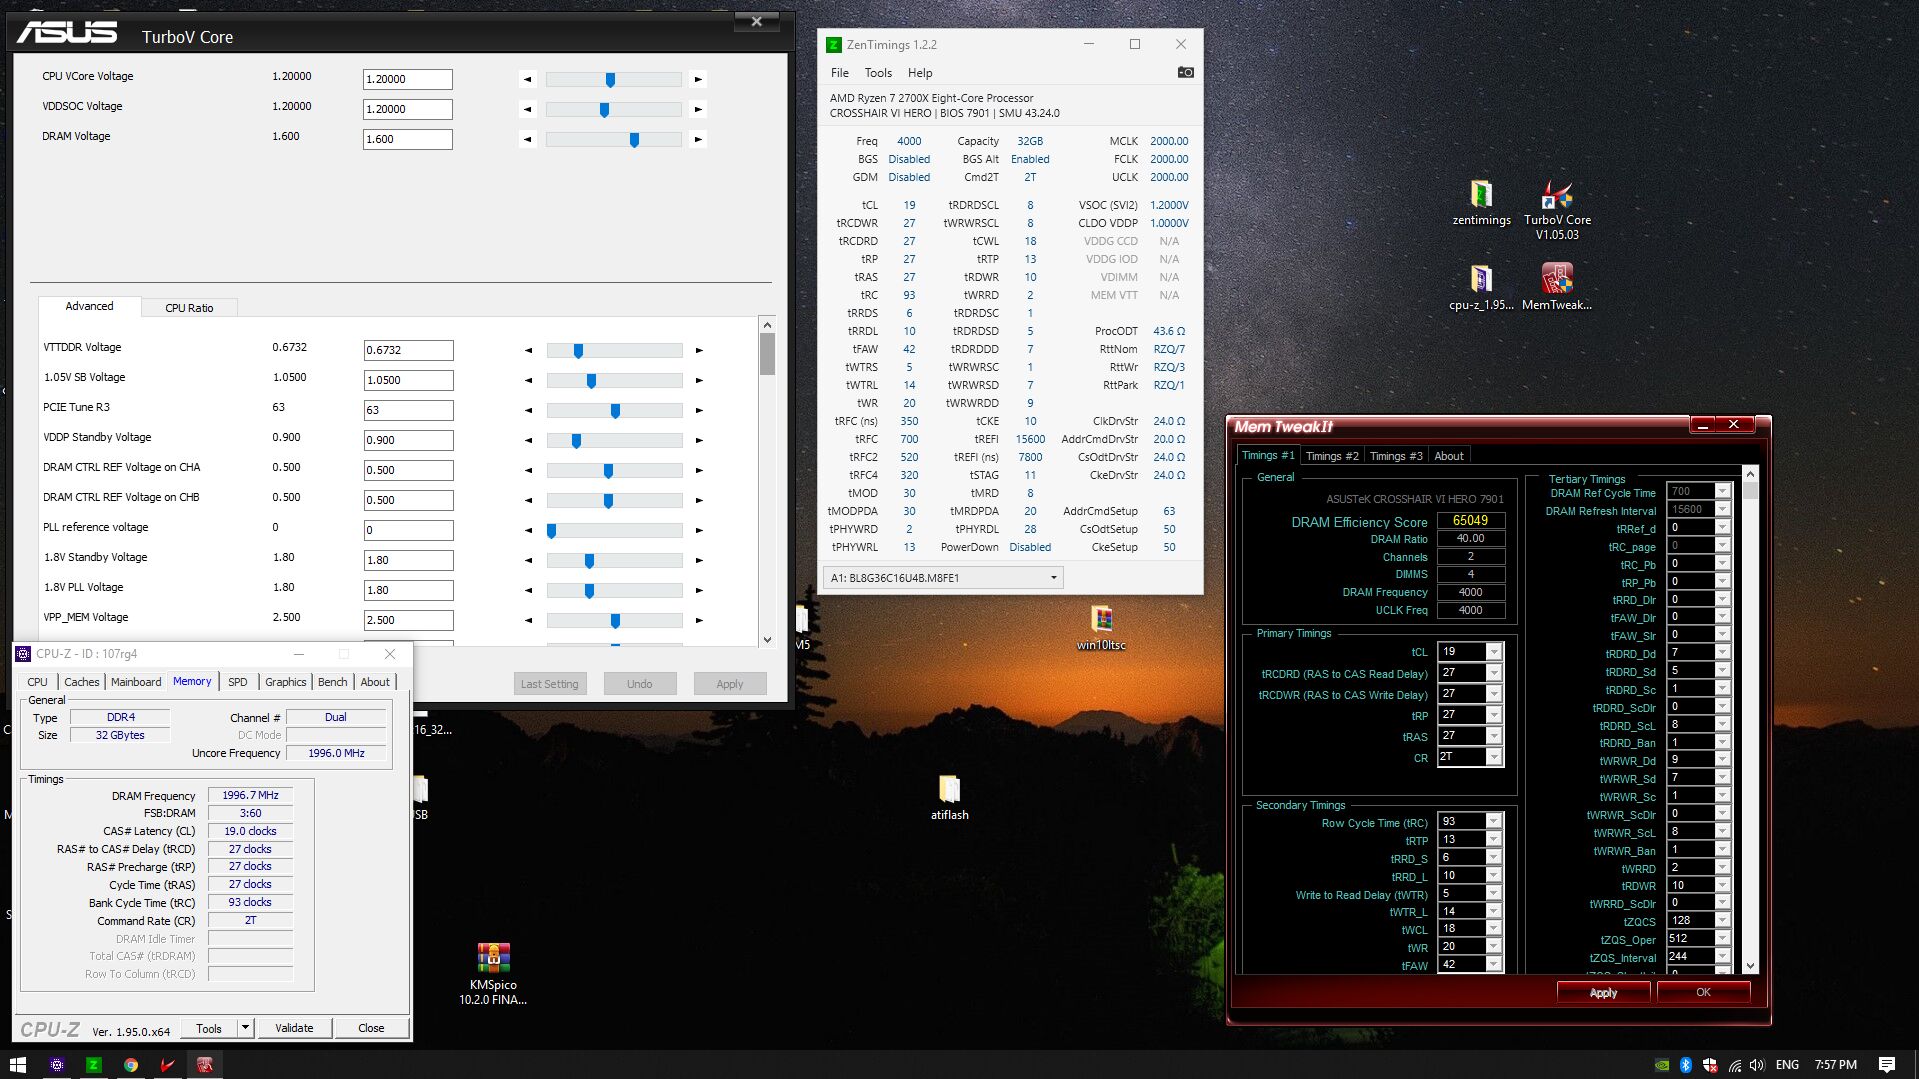Expand the tRCDWR dropdown in MemTweakIt
Image resolution: width=1919 pixels, height=1079 pixels.
click(1494, 694)
